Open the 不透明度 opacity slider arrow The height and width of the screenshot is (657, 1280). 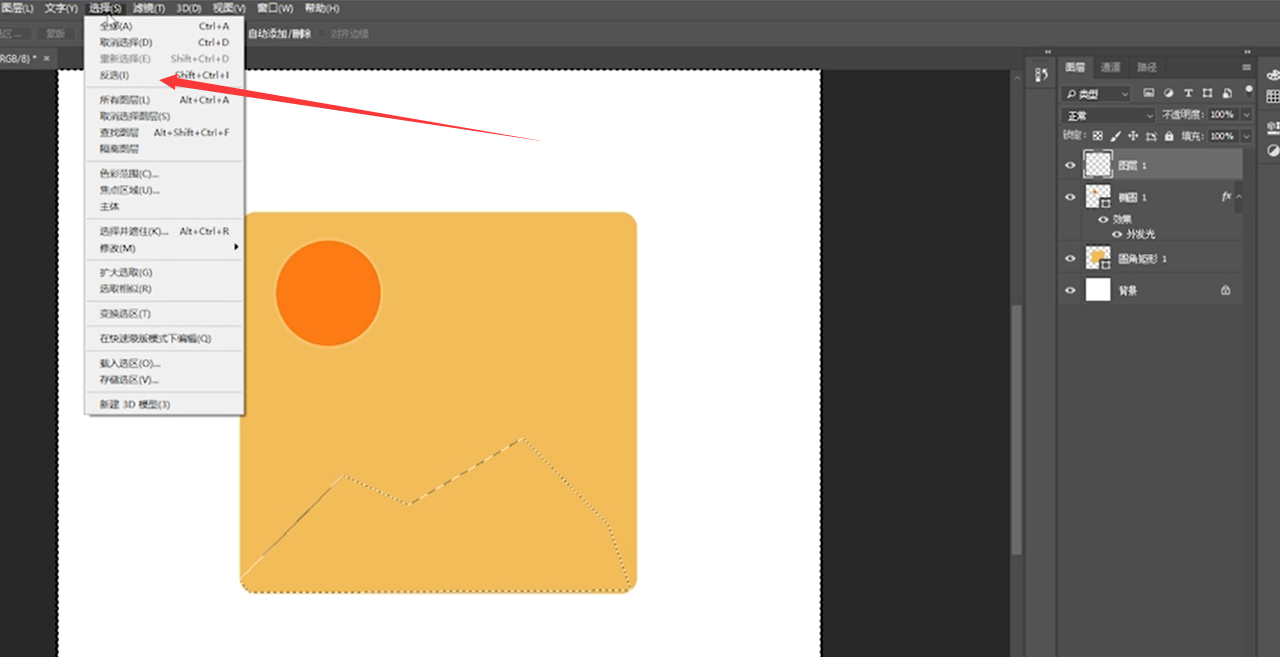(x=1245, y=115)
